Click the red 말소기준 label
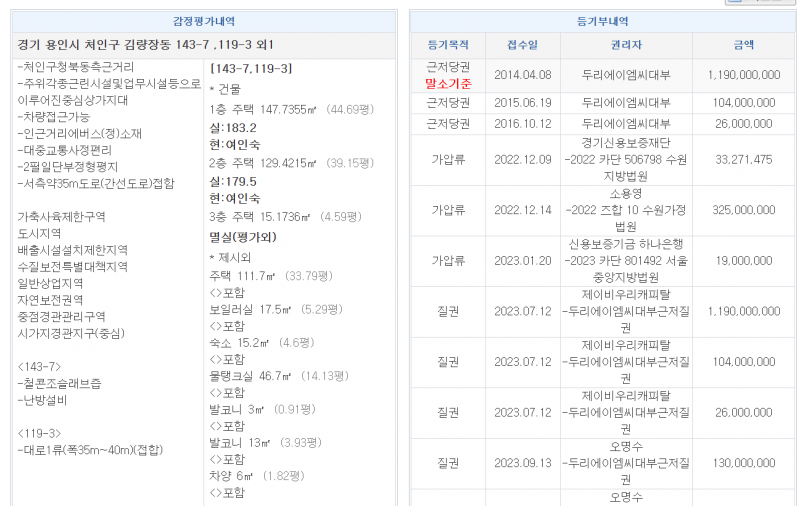Screen dimensions: 800x506 tap(447, 84)
